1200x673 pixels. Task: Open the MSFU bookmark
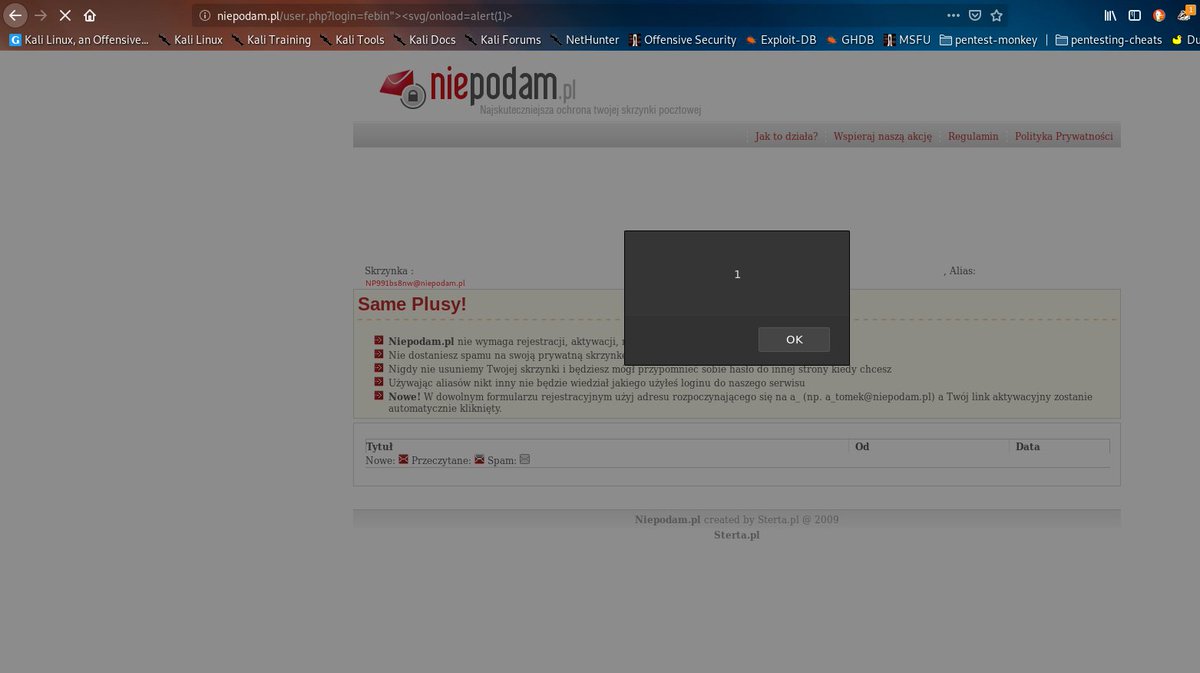[906, 40]
